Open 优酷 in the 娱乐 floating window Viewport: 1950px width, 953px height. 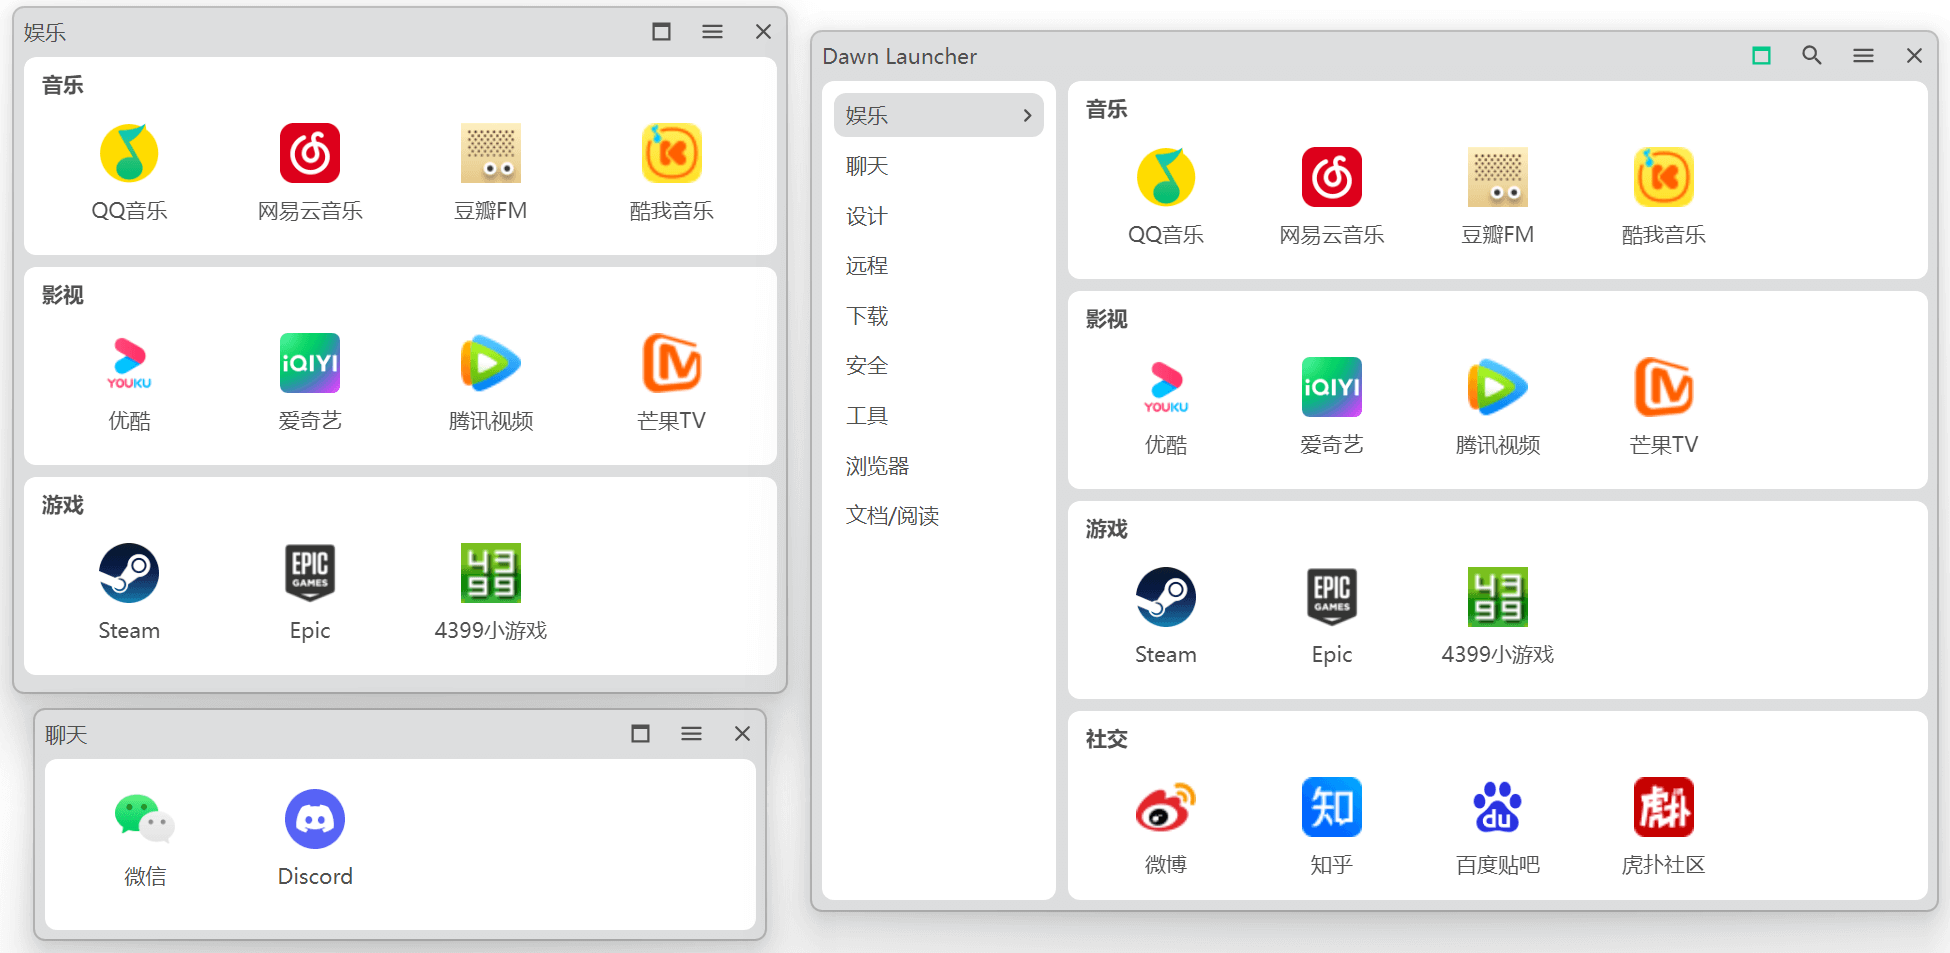pos(129,383)
